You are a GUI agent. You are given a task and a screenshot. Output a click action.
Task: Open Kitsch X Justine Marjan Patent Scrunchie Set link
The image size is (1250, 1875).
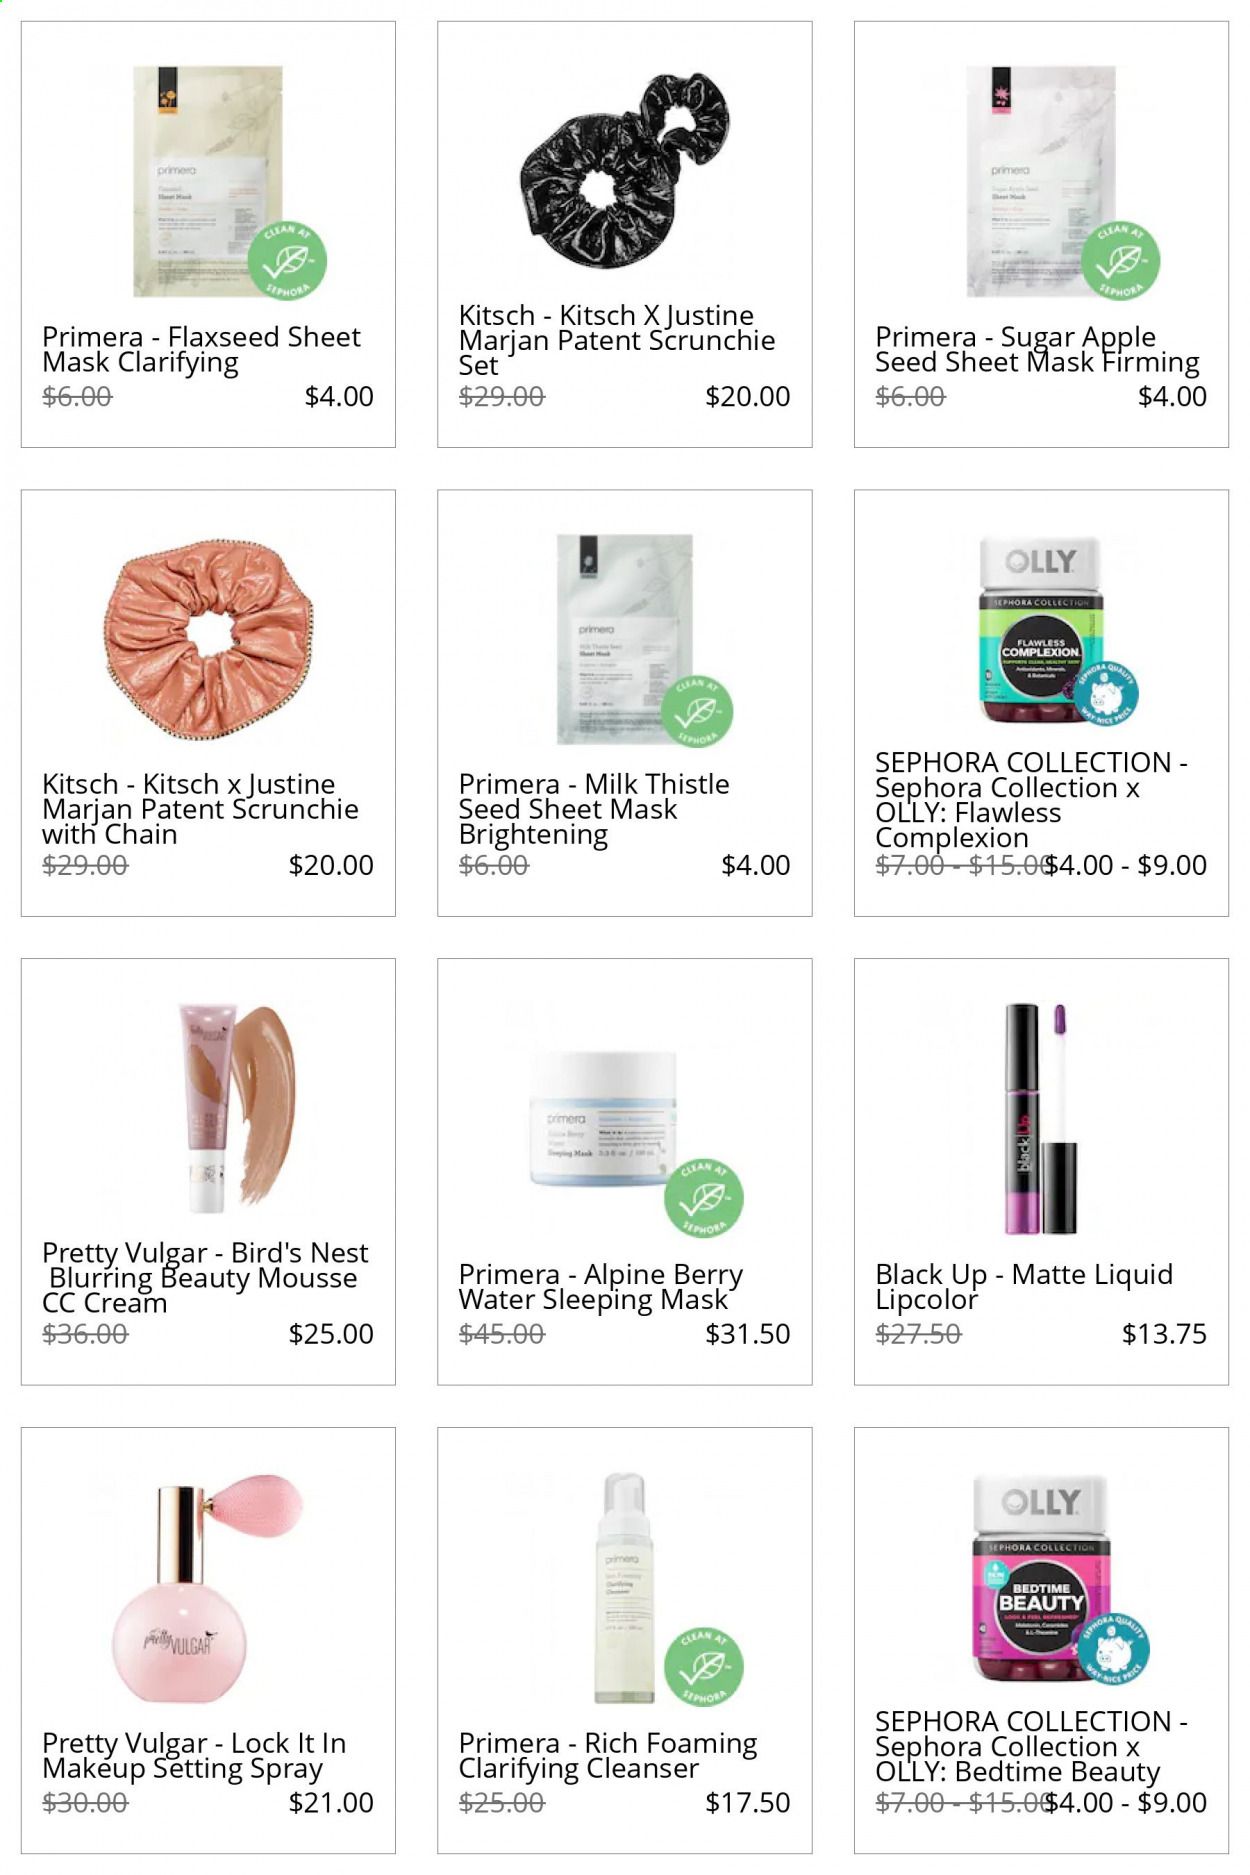(x=617, y=341)
